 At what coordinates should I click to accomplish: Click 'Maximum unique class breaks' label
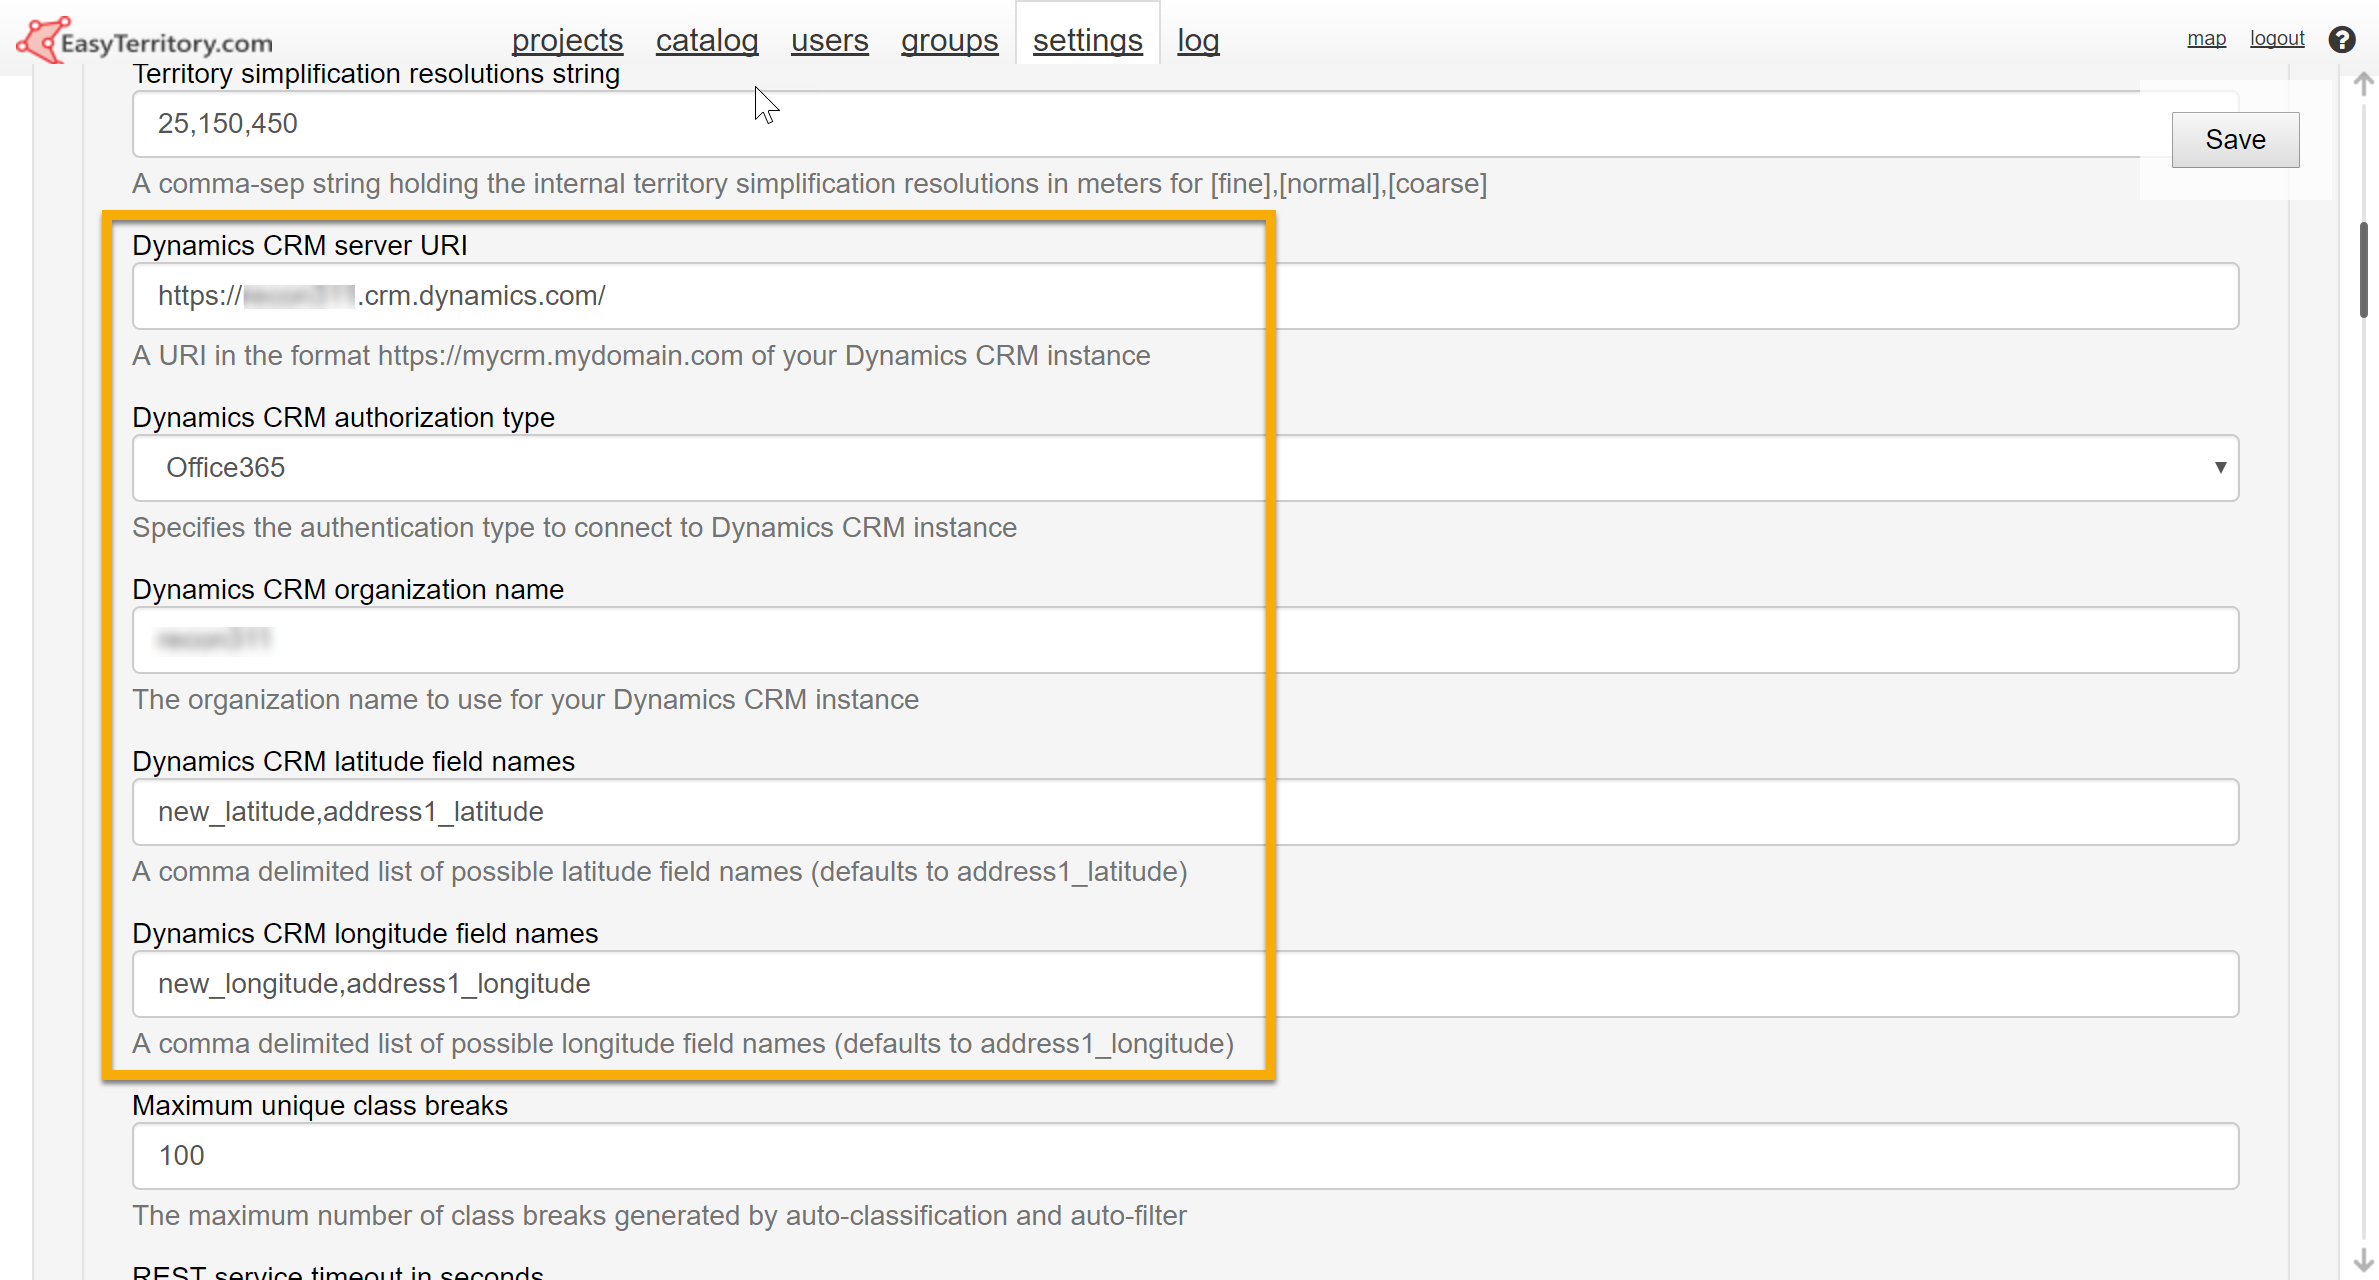click(320, 1106)
